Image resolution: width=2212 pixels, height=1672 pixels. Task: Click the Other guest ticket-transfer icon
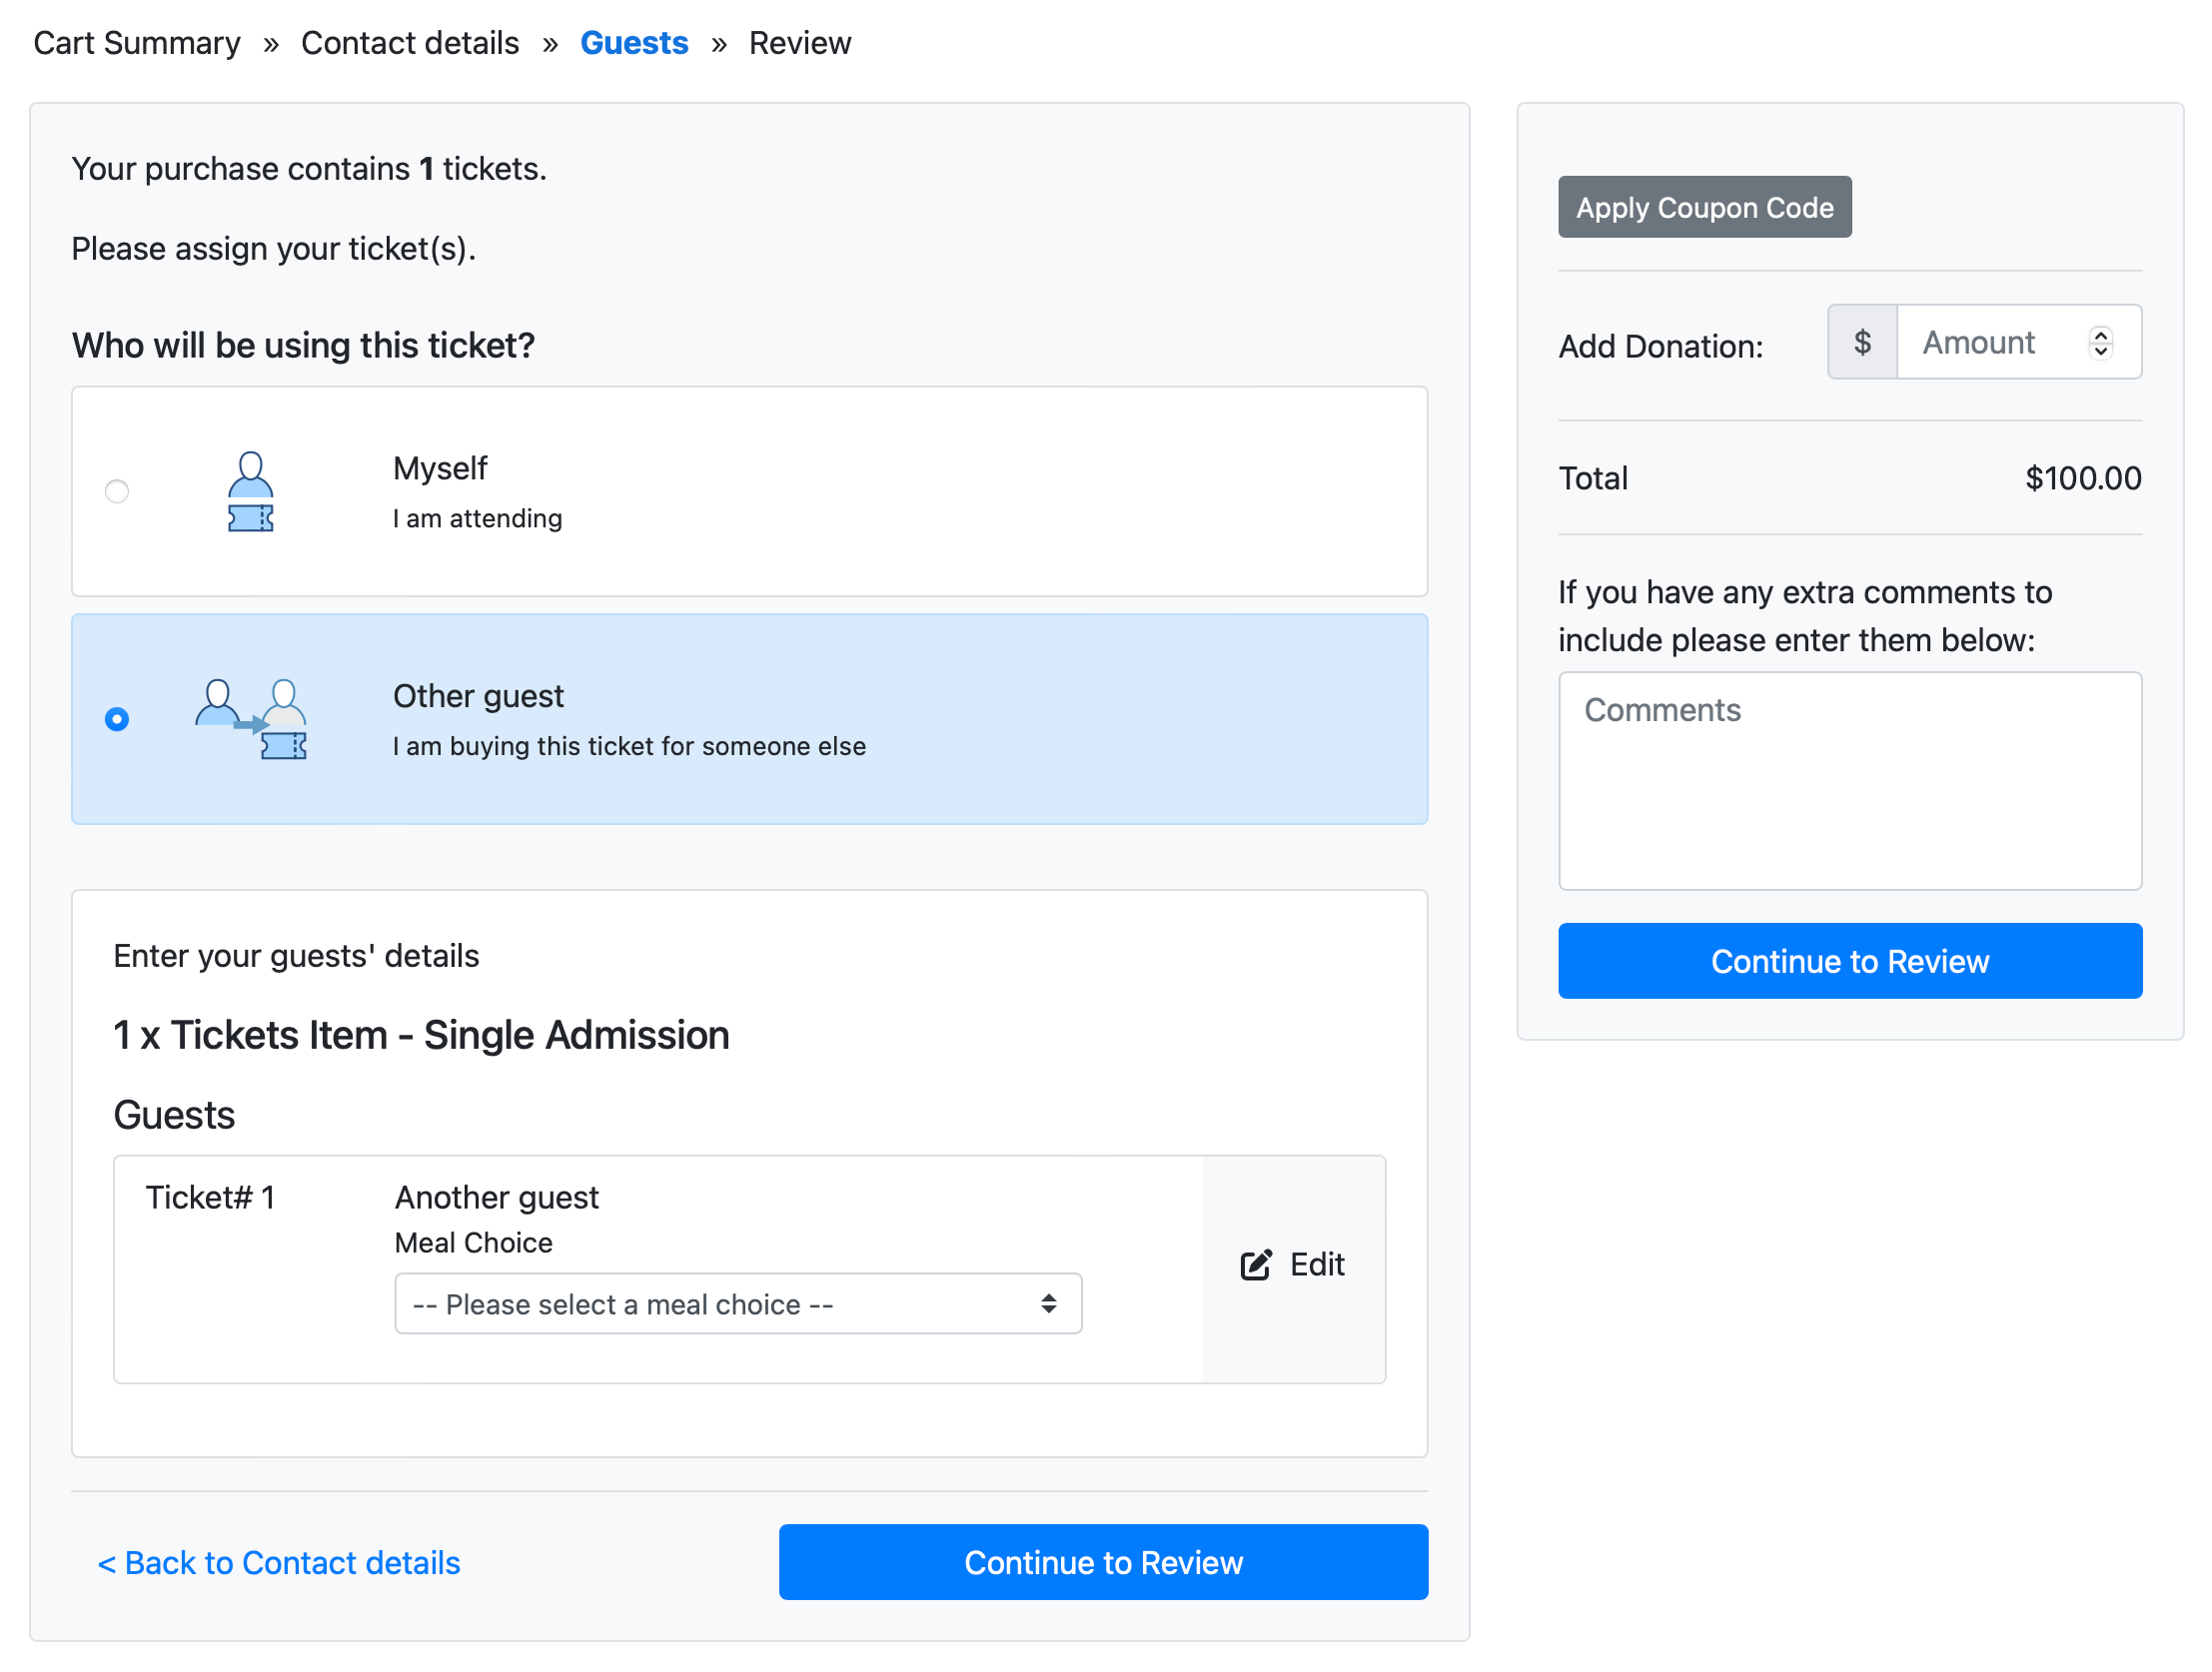(x=251, y=719)
